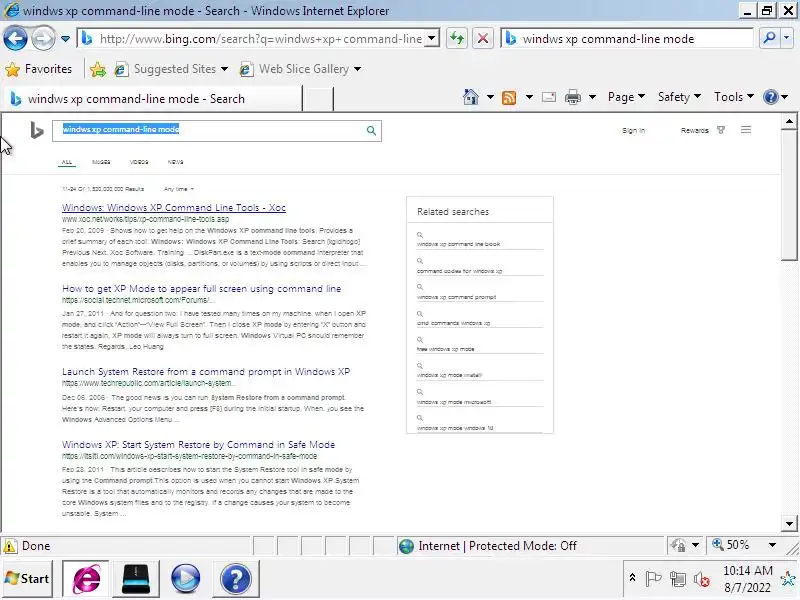Click related search 'free windows xp mode'
The height and width of the screenshot is (600, 800).
point(445,349)
